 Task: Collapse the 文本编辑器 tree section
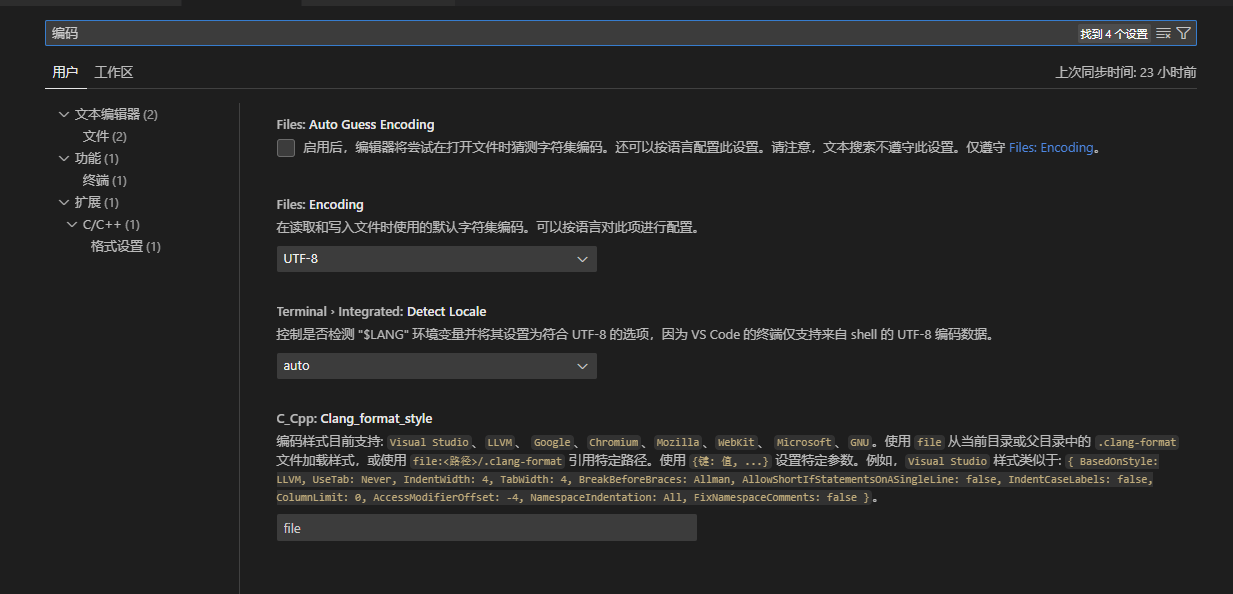point(65,114)
